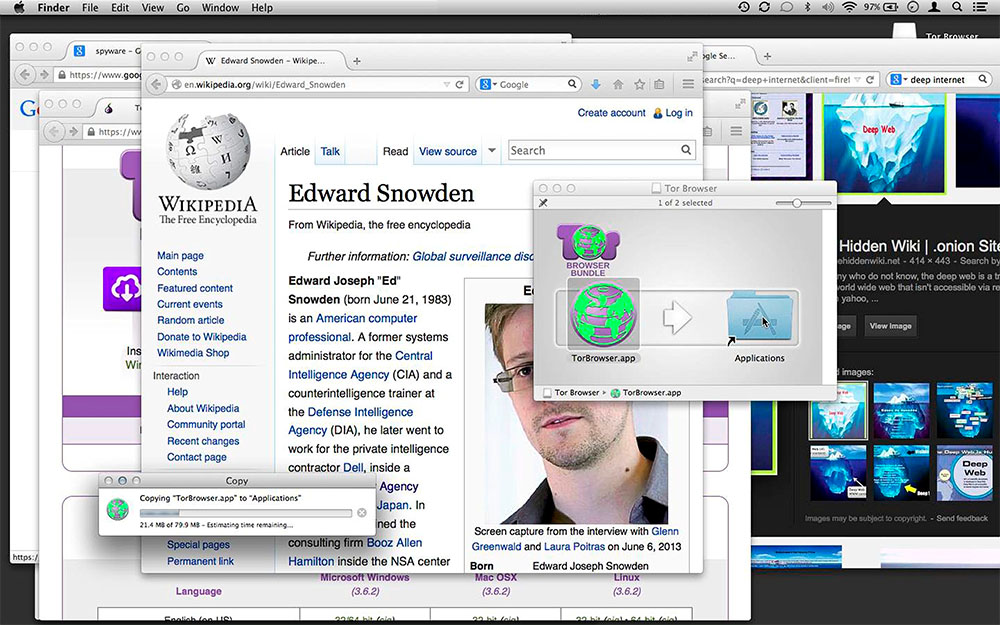This screenshot has width=1000, height=625.
Task: Select the Article tab
Action: coord(295,151)
